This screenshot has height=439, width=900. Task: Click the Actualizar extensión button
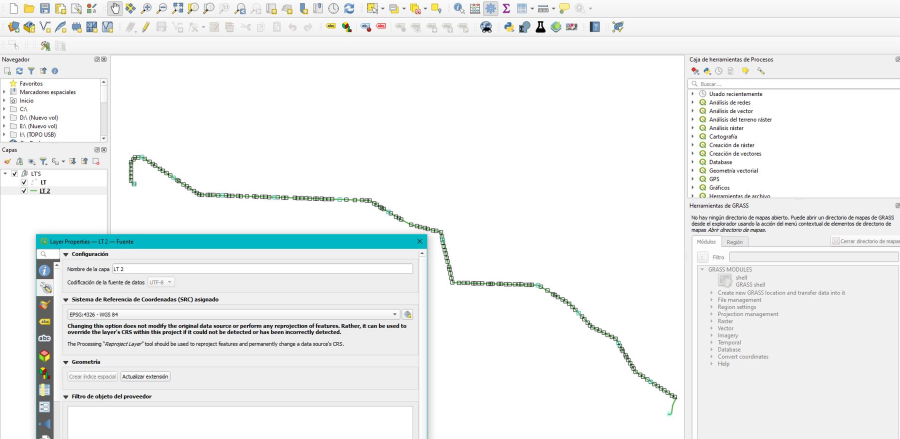[x=145, y=377]
